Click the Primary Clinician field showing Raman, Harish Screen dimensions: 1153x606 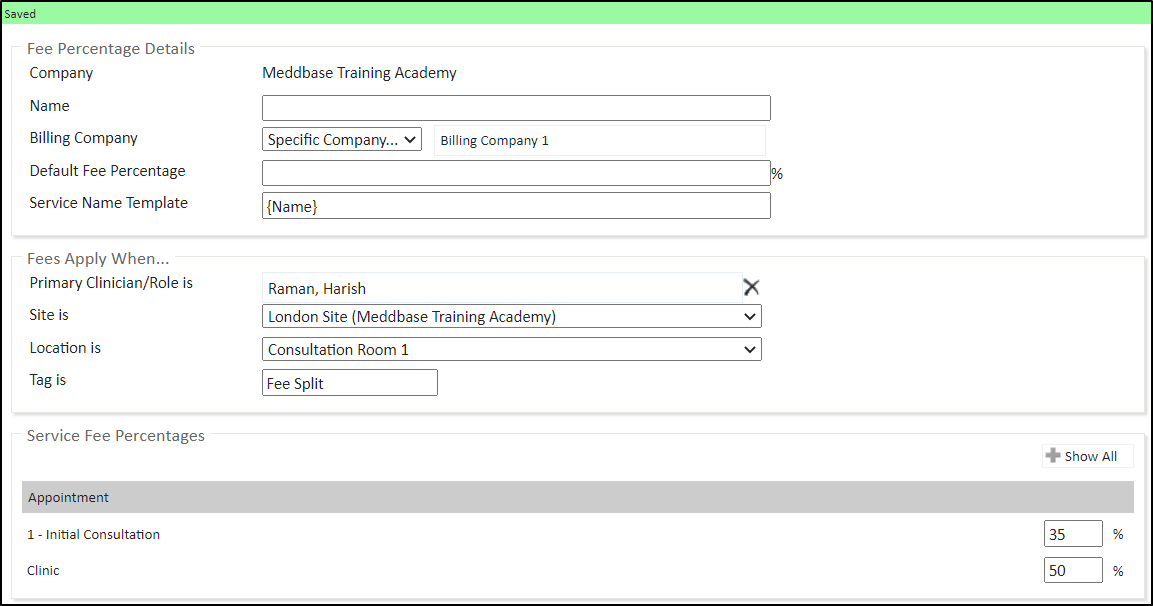500,288
